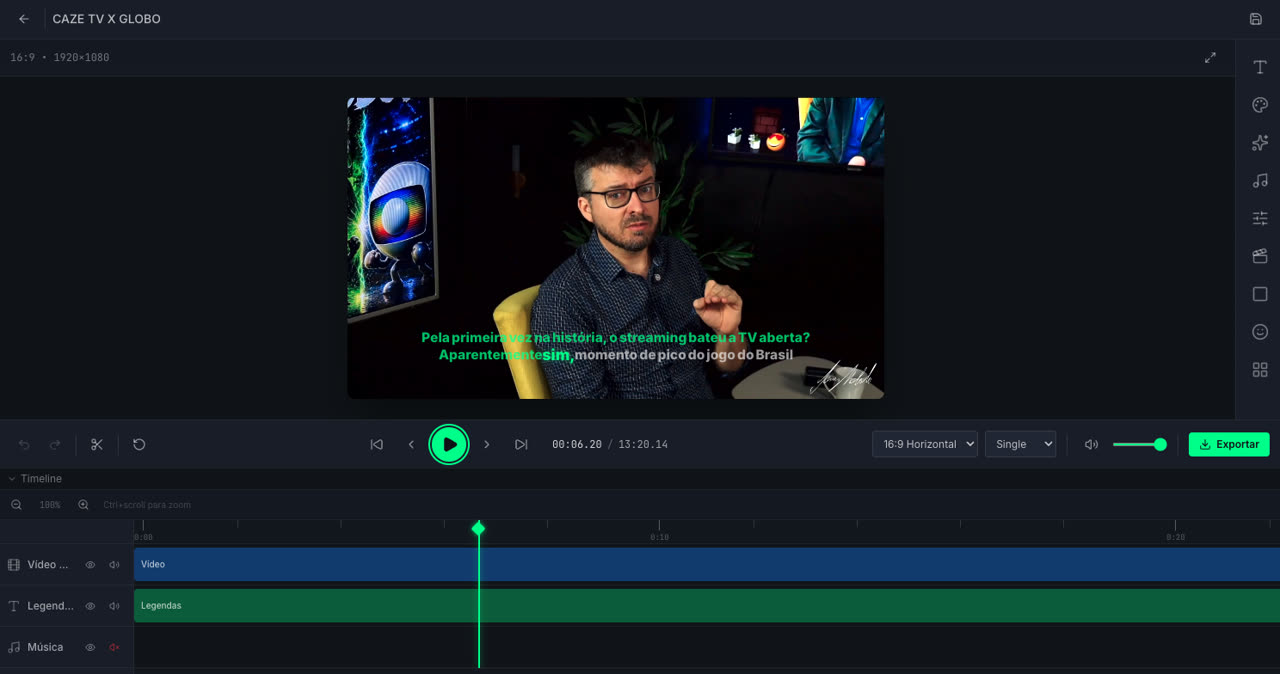The image size is (1280, 674).
Task: Click the 0:10 ruler mark
Action: (659, 537)
